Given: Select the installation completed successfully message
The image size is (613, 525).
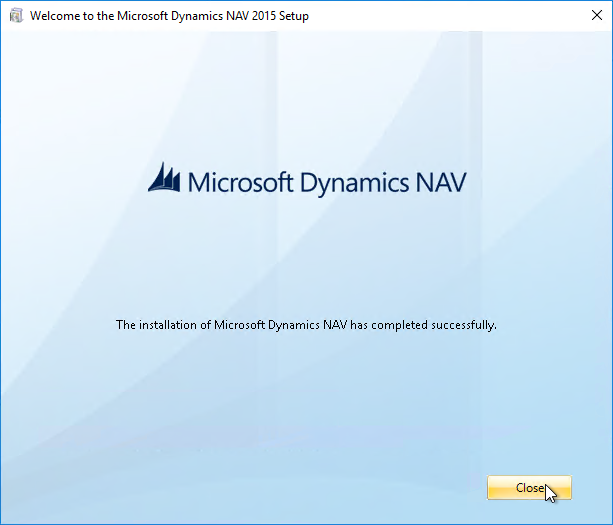Looking at the screenshot, I should coord(306,325).
